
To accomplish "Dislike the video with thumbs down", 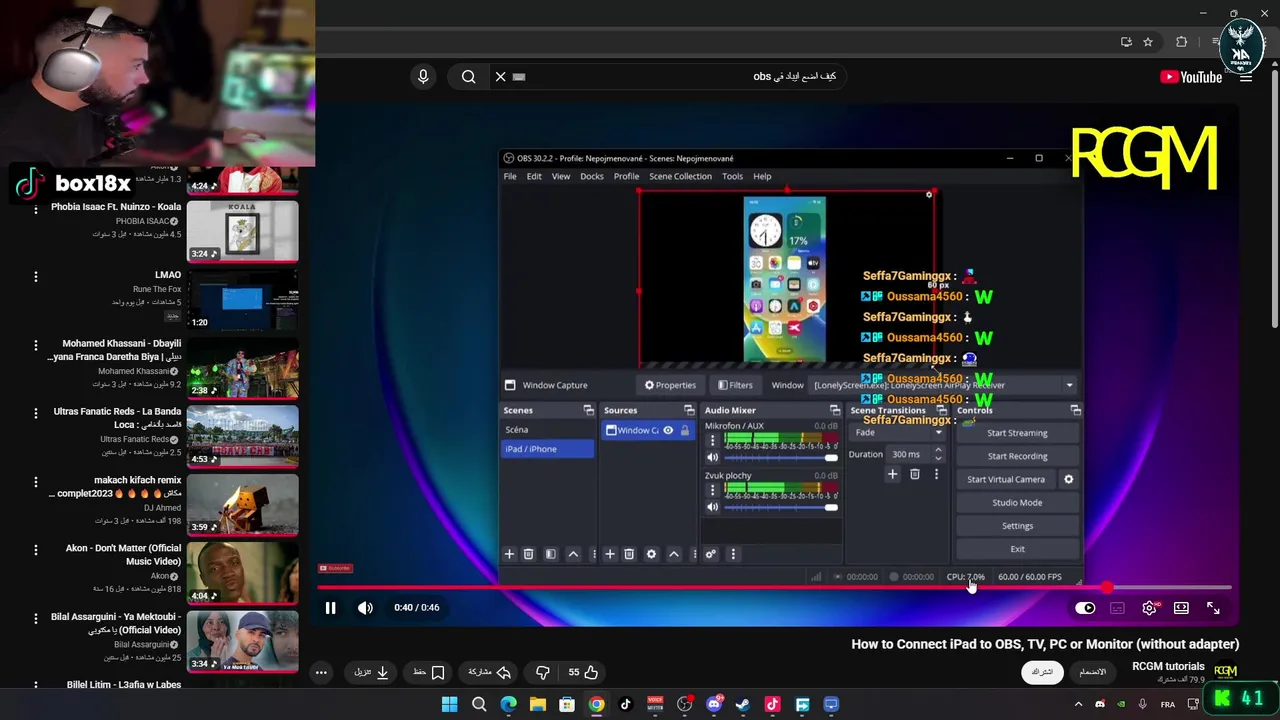I will (543, 672).
